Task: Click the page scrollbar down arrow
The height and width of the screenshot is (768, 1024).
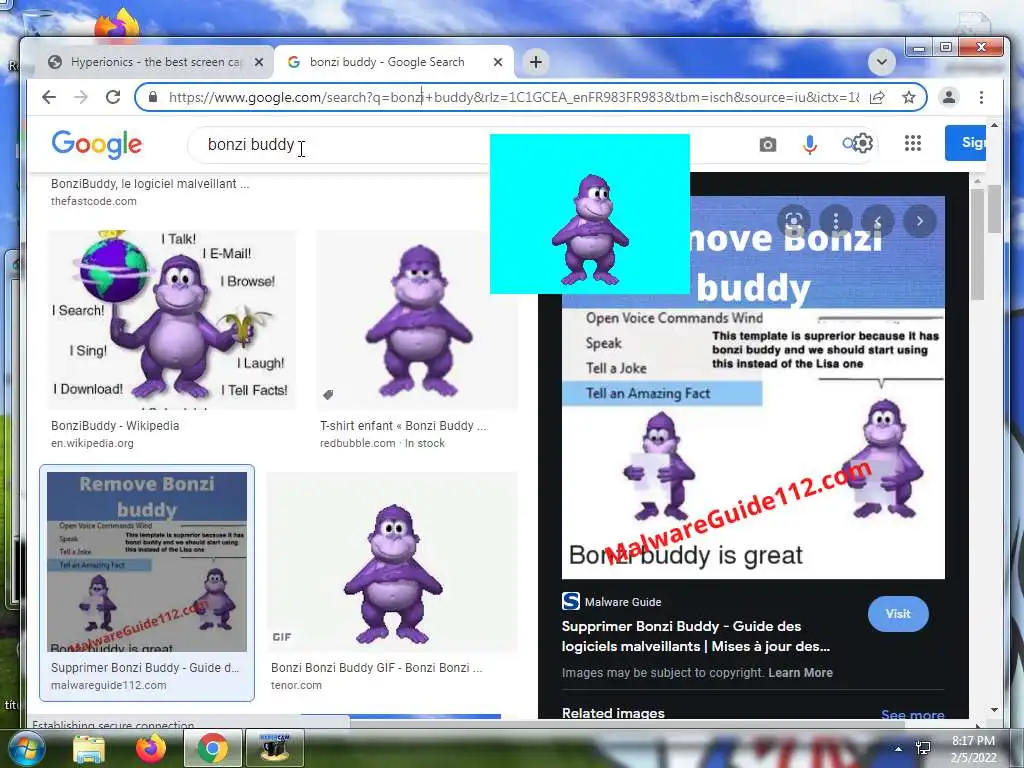Action: (994, 710)
